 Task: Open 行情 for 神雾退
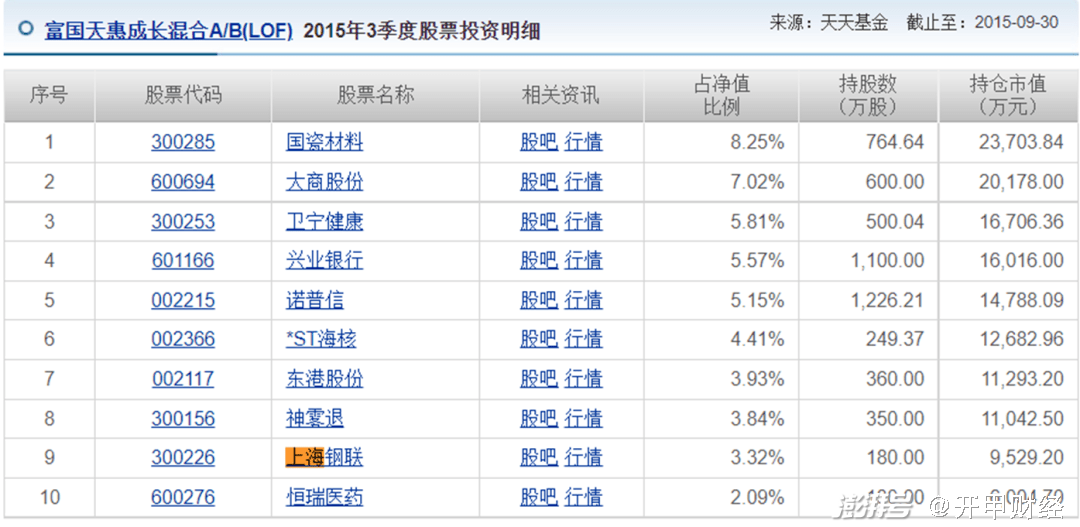tap(583, 419)
